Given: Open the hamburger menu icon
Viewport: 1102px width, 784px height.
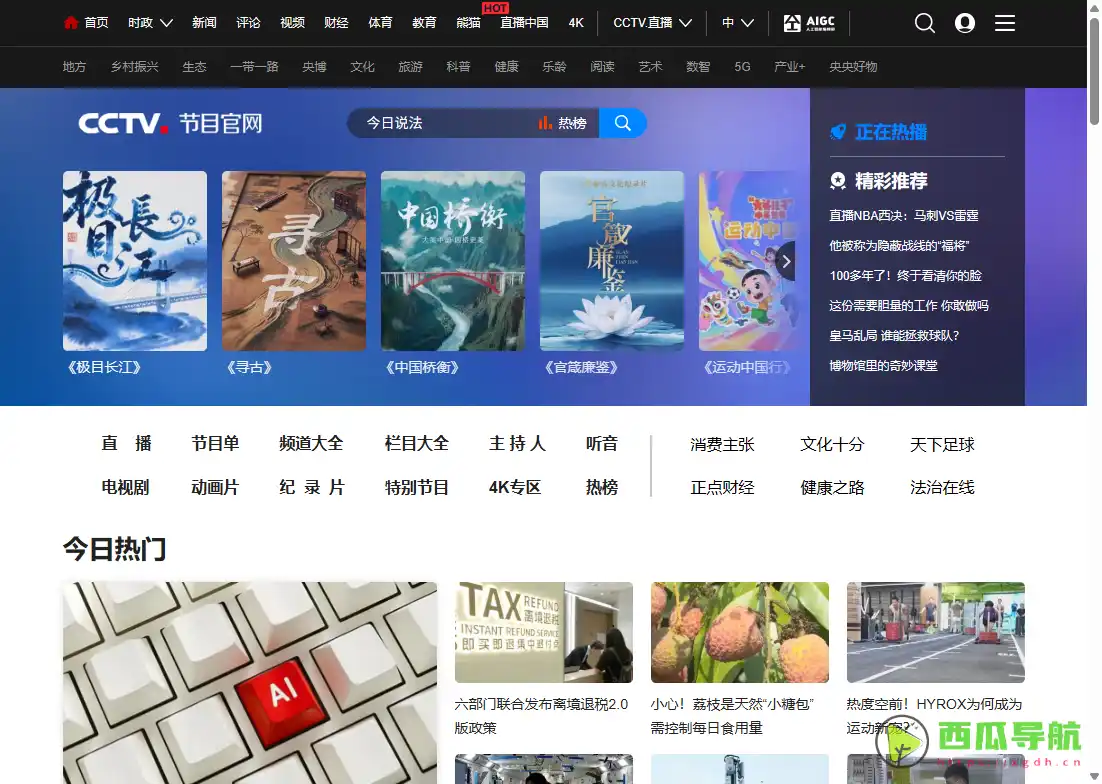Looking at the screenshot, I should [1005, 23].
